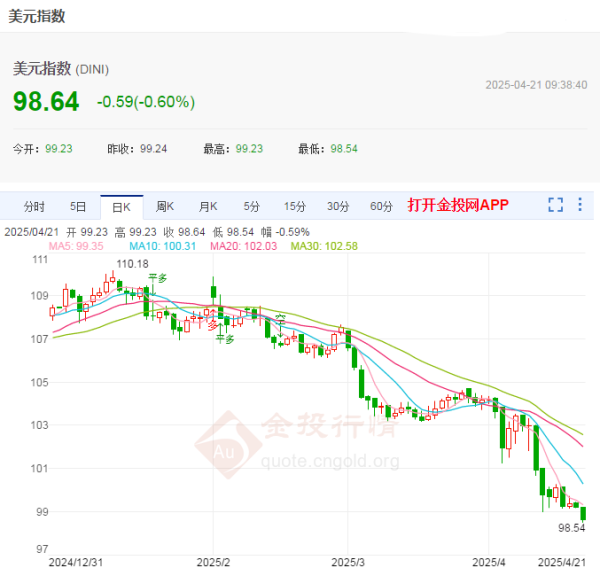Click the change value -0.59(-0.60%)
Screen dimensions: 600x568
coord(146,102)
